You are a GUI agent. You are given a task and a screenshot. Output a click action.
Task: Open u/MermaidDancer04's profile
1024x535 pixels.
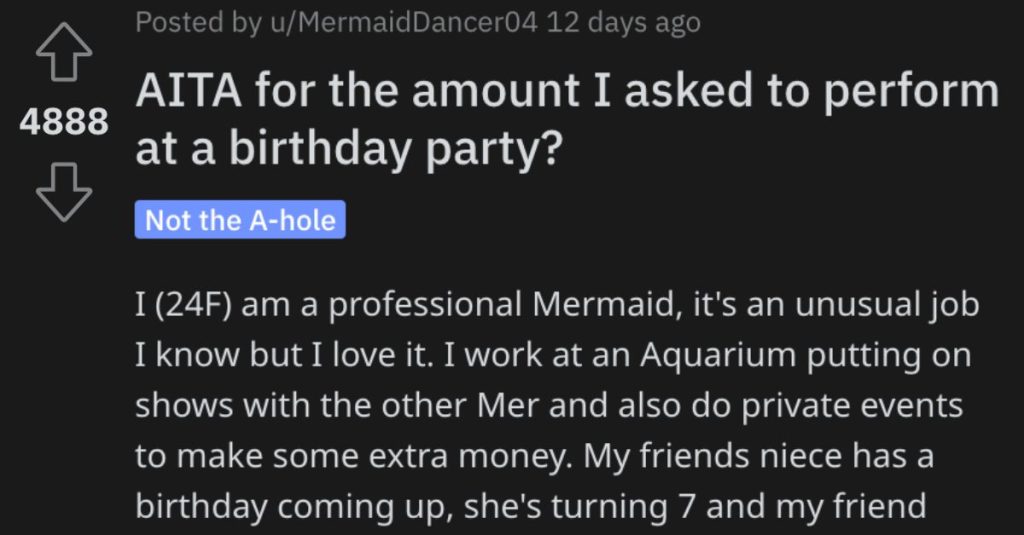[404, 22]
